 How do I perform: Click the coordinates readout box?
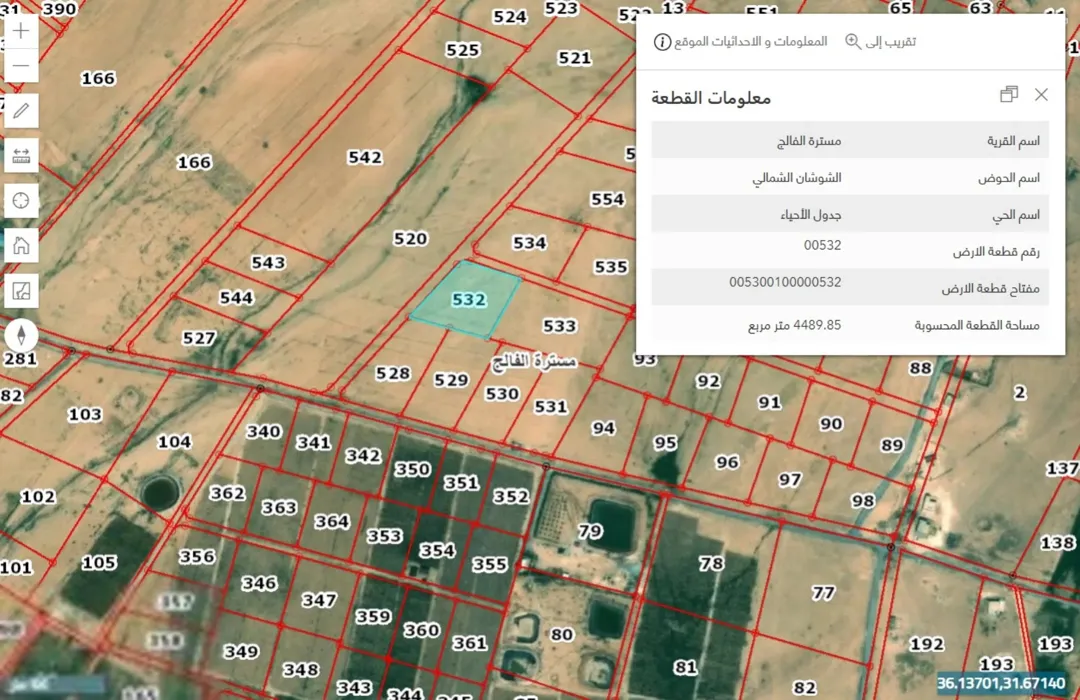1001,683
